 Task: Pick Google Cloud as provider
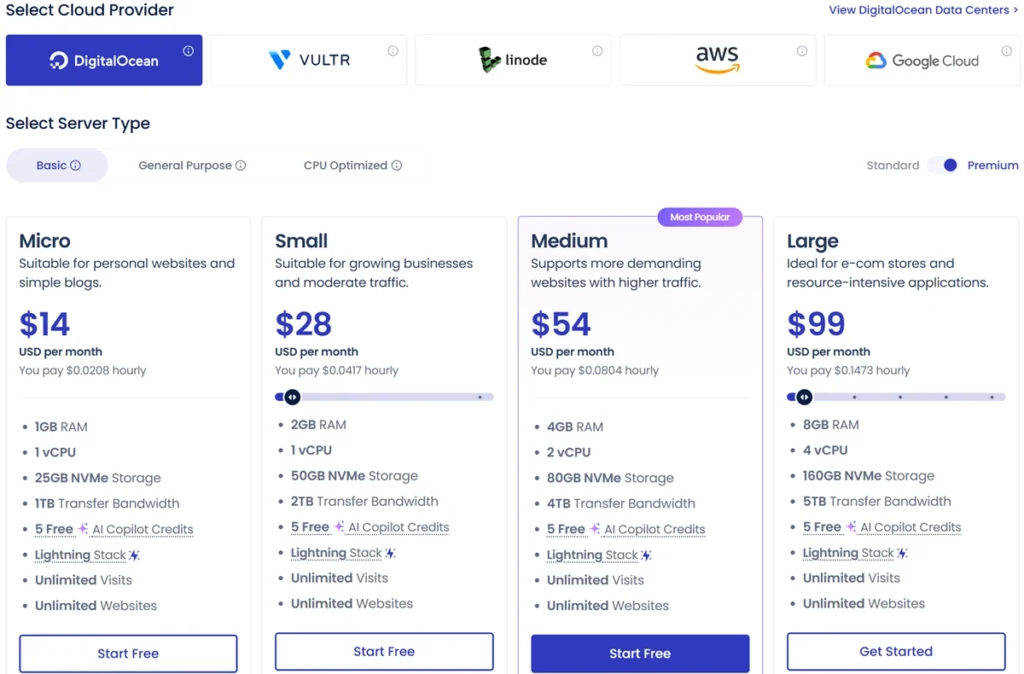coord(921,60)
